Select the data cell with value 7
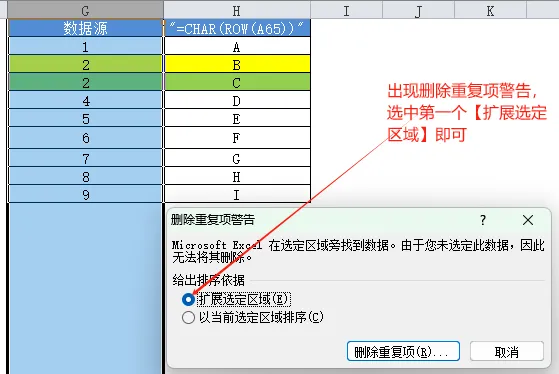 [86, 158]
